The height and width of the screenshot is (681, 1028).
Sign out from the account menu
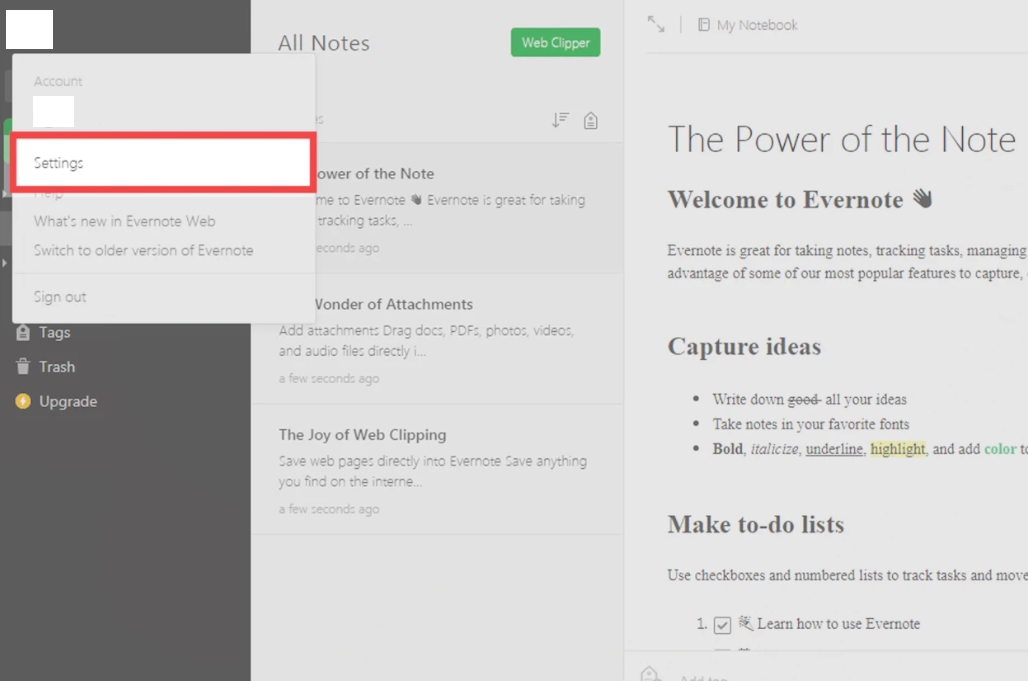[60, 297]
